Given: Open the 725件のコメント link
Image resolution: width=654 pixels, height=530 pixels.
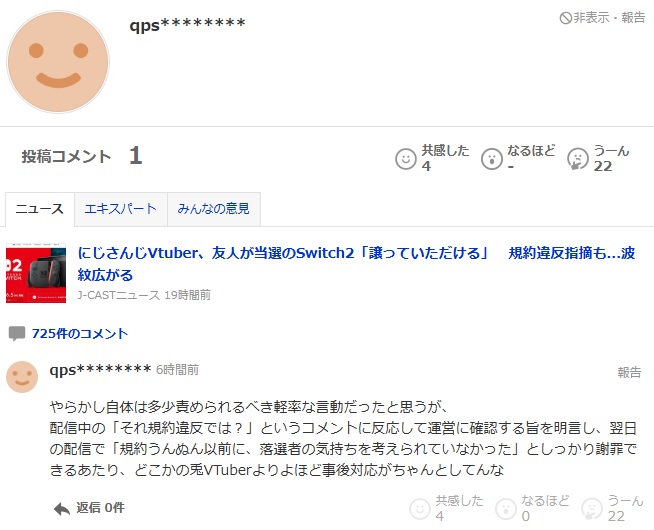Looking at the screenshot, I should point(80,334).
